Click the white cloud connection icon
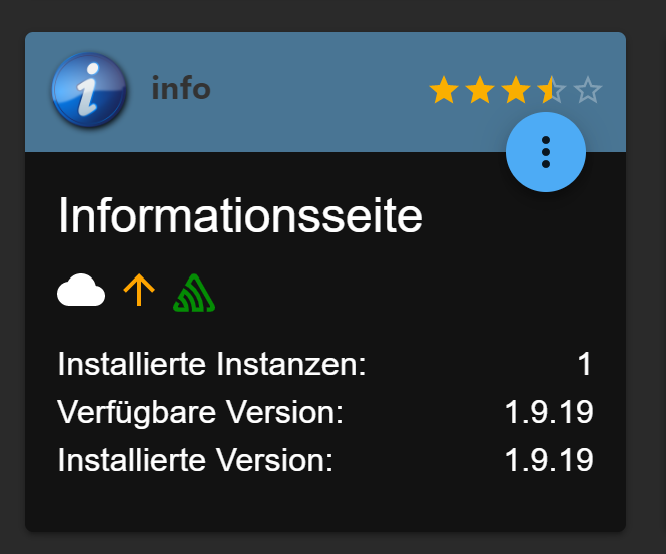The image size is (666, 554). click(x=81, y=291)
